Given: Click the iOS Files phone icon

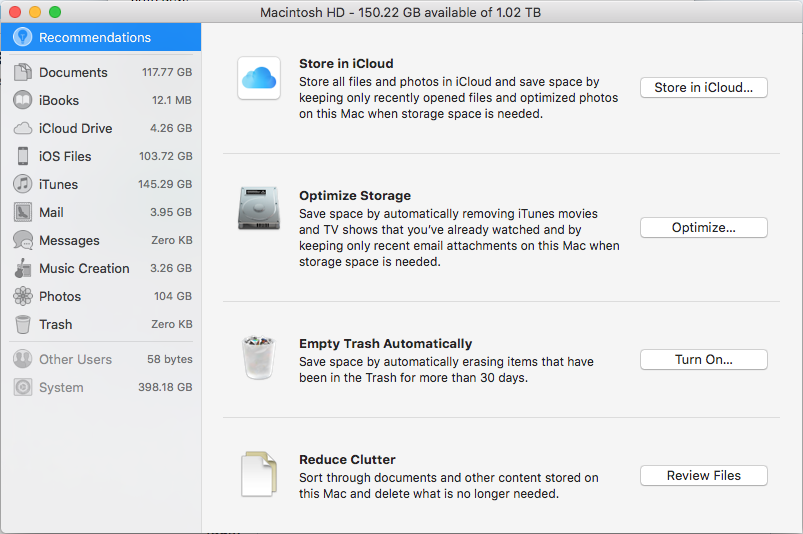Looking at the screenshot, I should pos(23,156).
